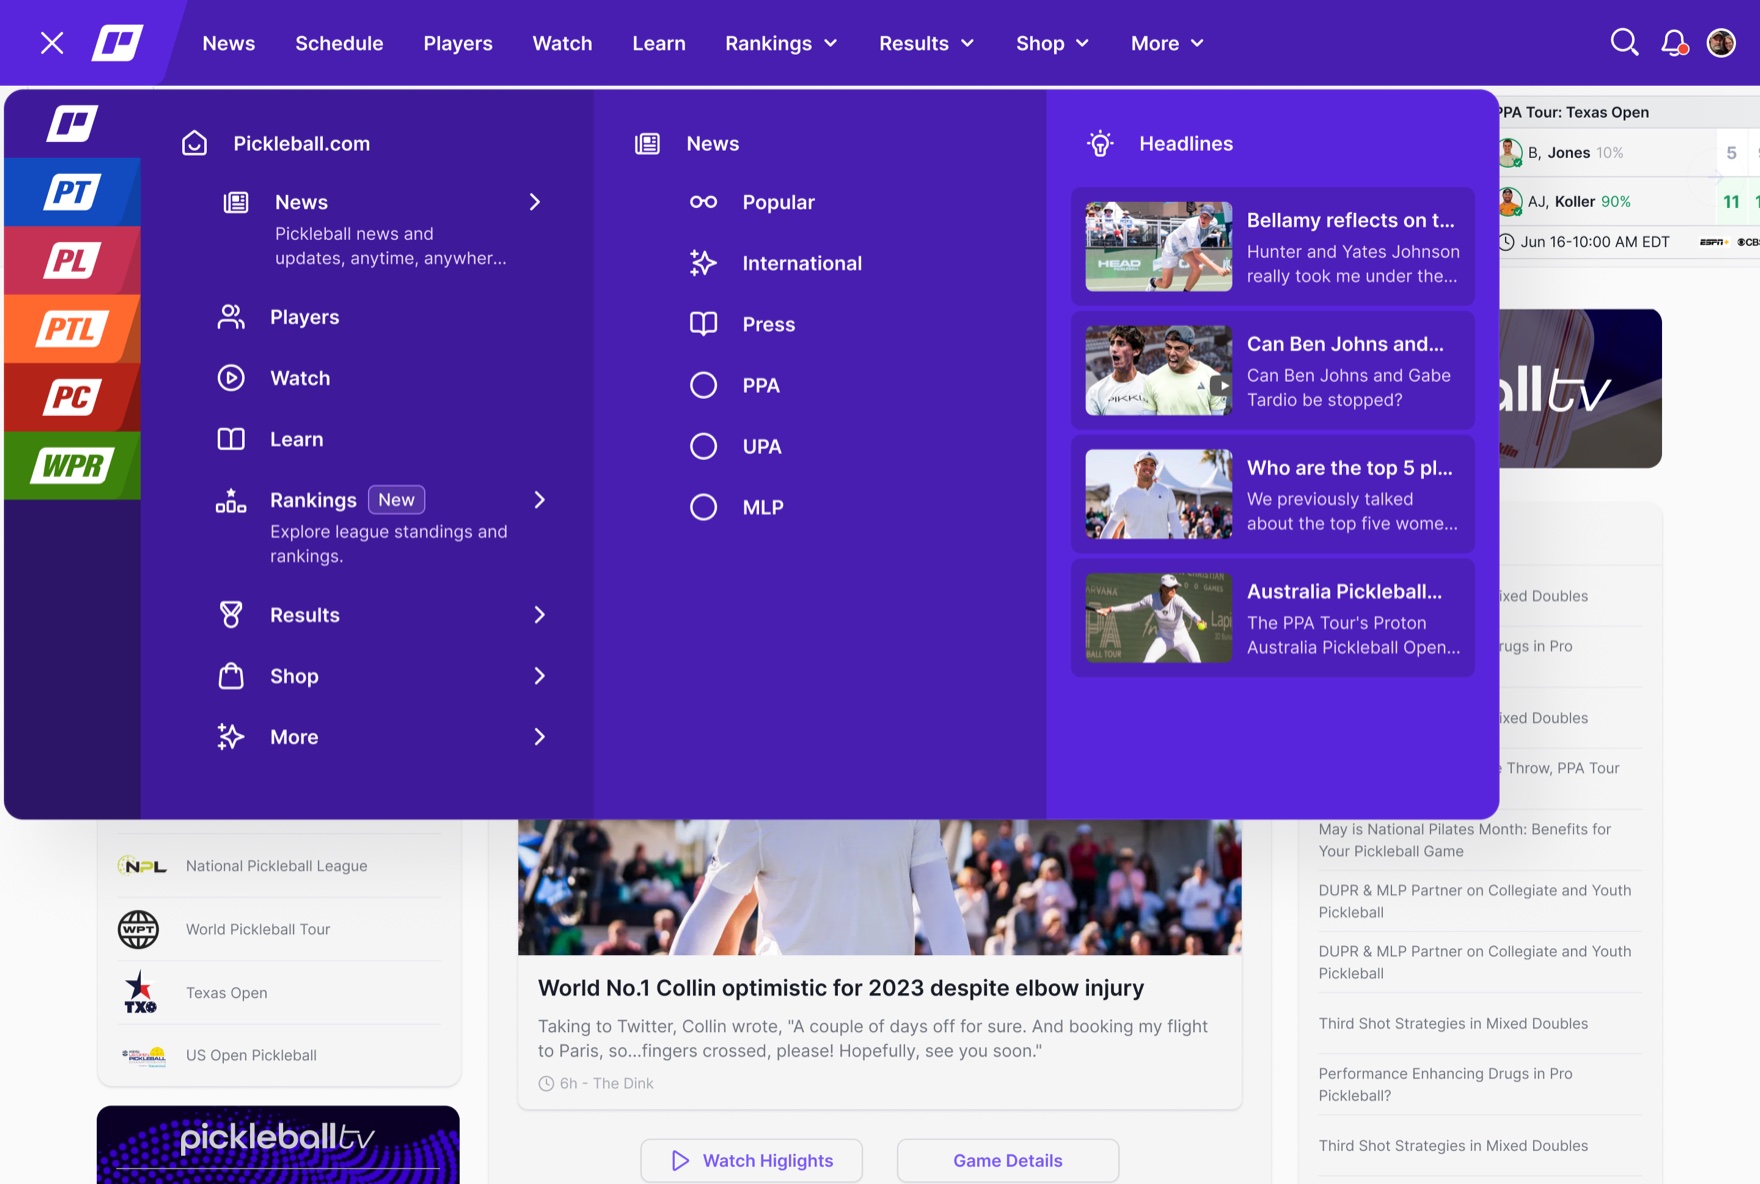Click the More sparkle icon

coord(231,737)
